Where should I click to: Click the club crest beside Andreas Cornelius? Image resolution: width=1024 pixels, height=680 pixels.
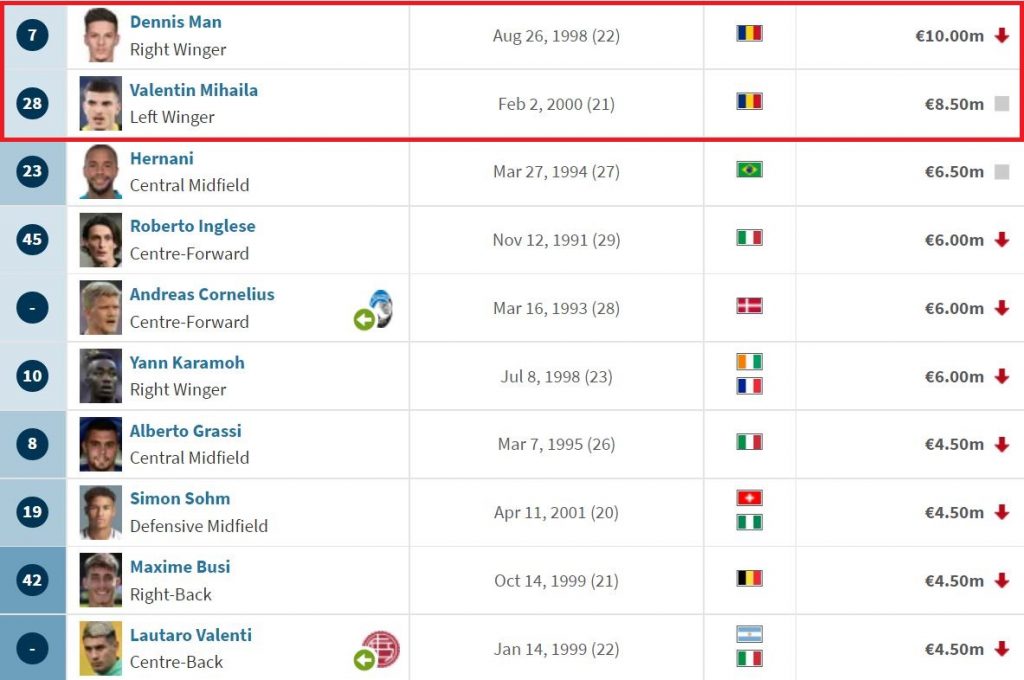[381, 308]
